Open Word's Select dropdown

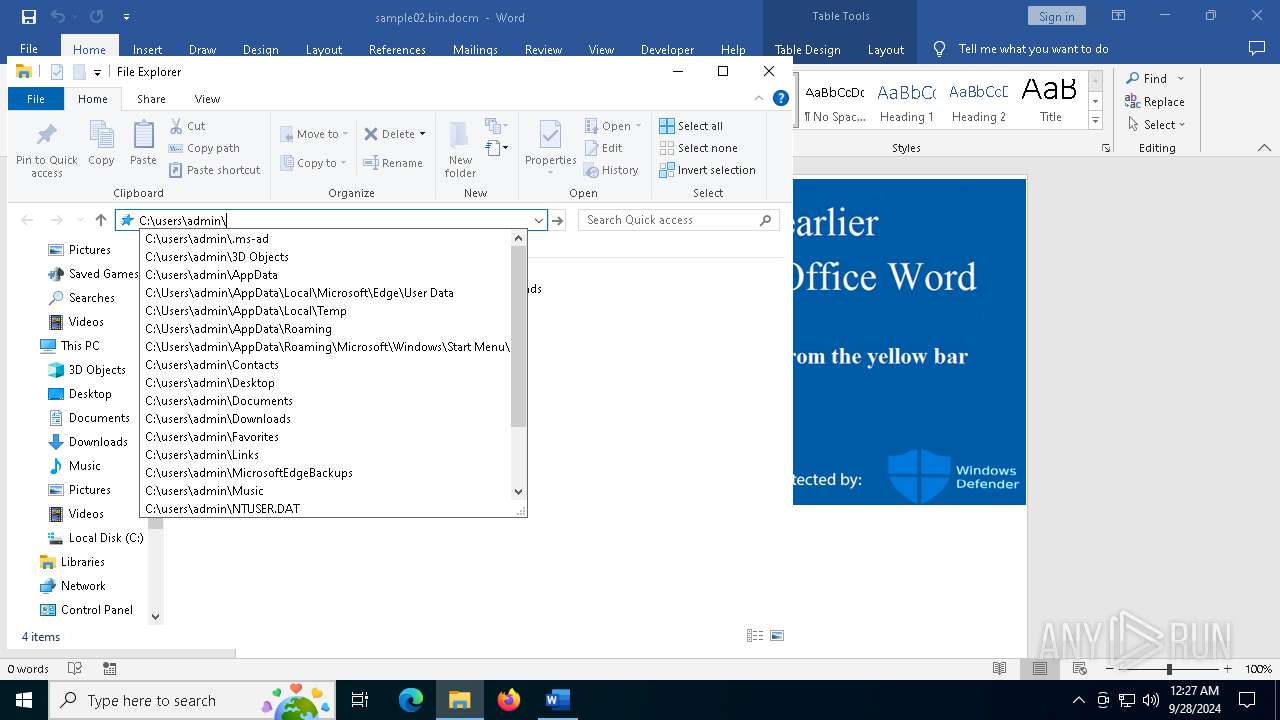(1156, 125)
